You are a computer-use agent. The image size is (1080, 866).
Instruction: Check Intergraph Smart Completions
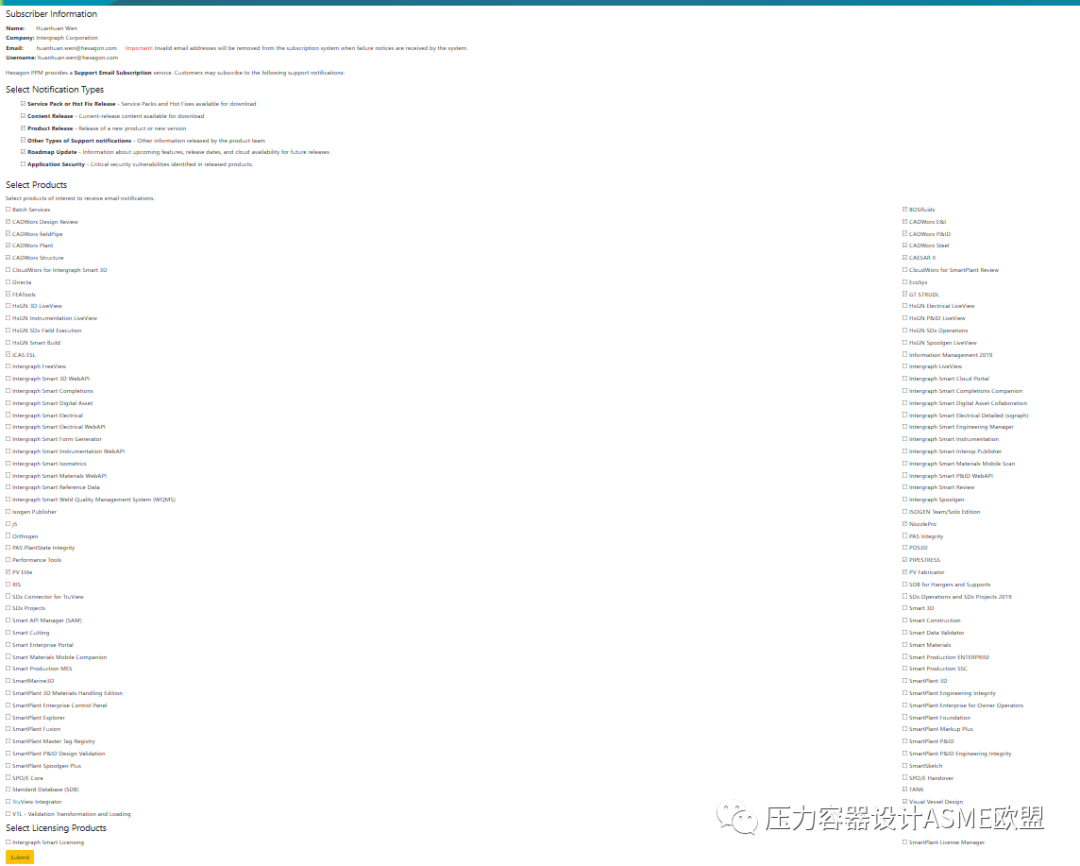8,391
